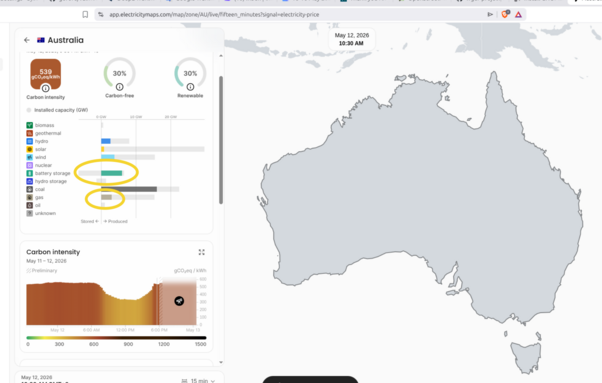This screenshot has width=602, height=383.
Task: Click the teal battery storage bar
Action: [112, 173]
